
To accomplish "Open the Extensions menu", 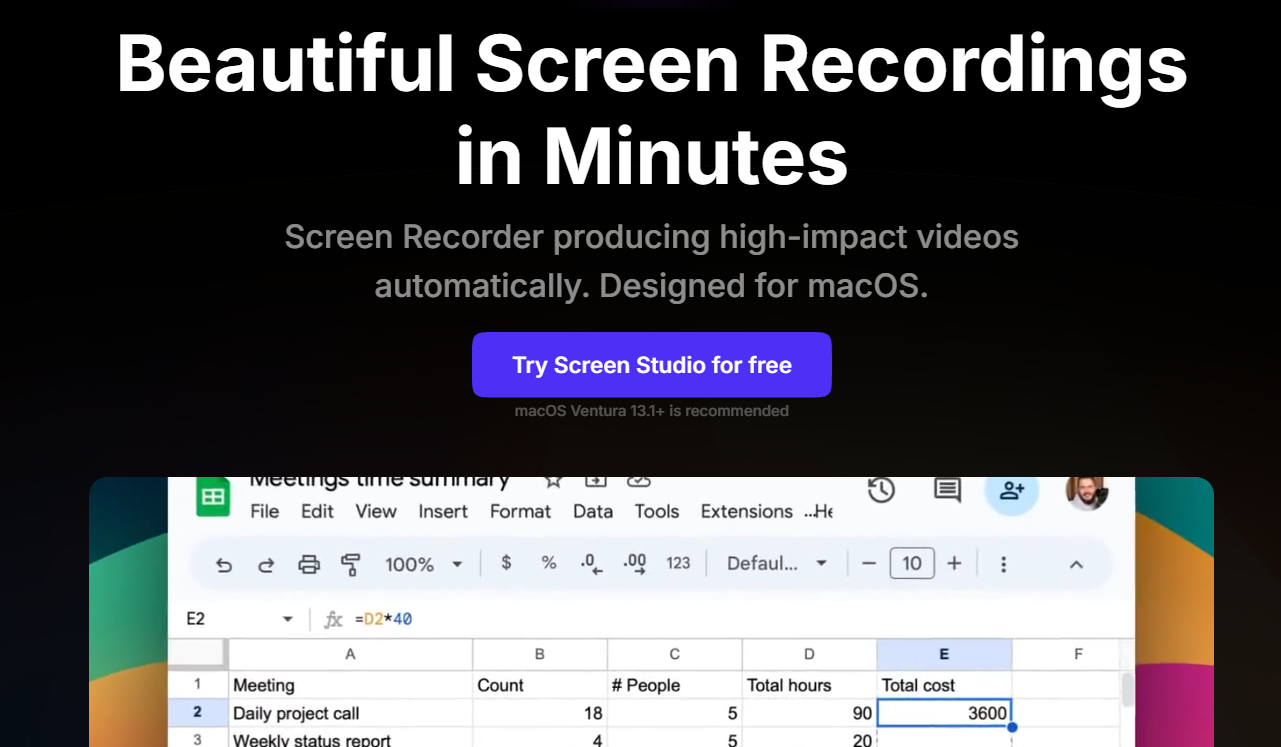I will (x=747, y=511).
